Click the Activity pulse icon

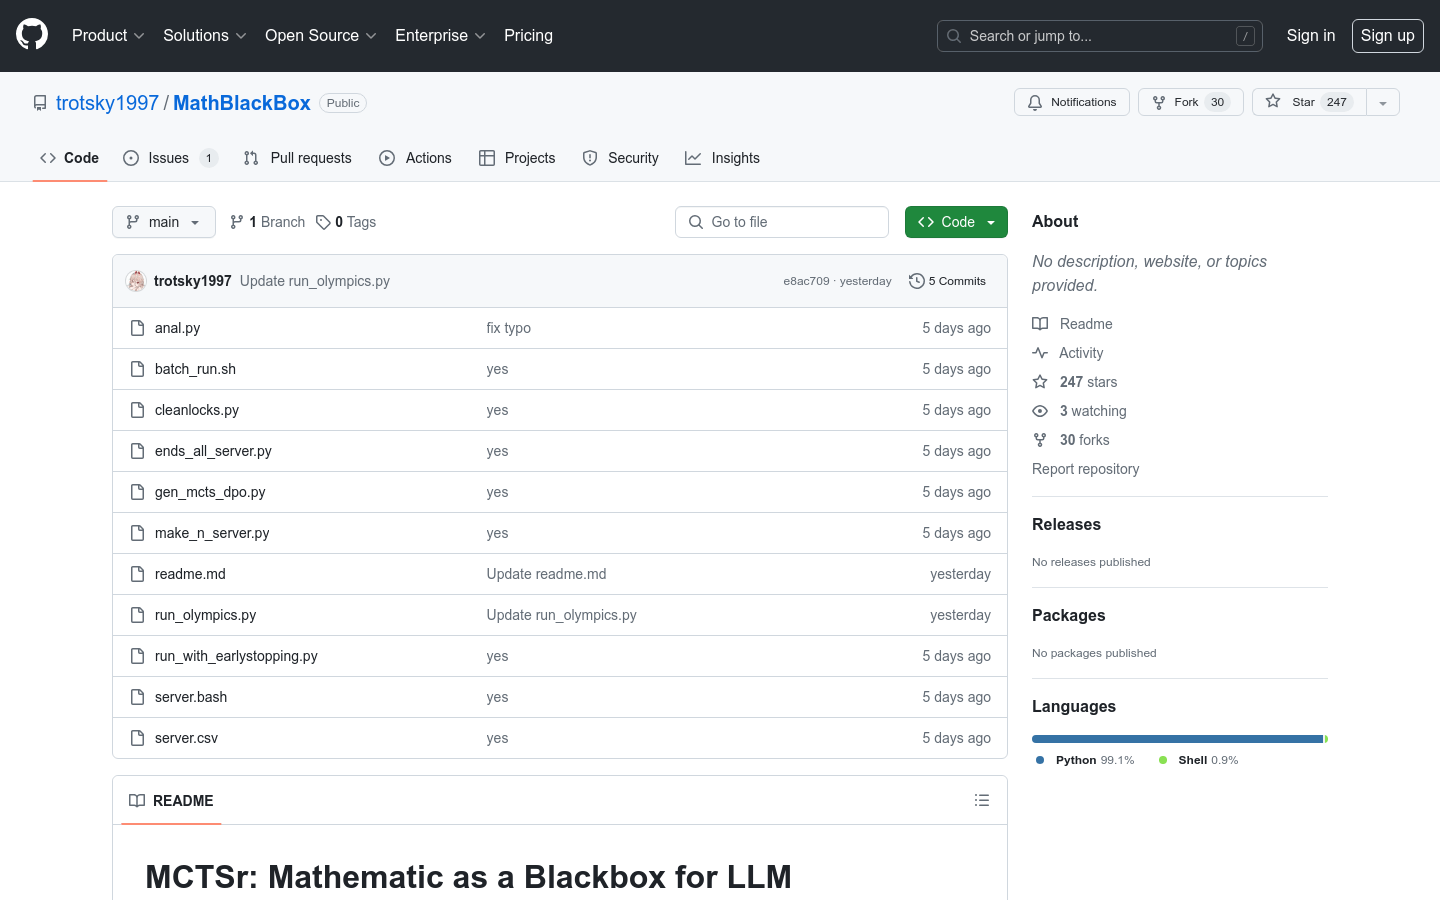[1040, 352]
